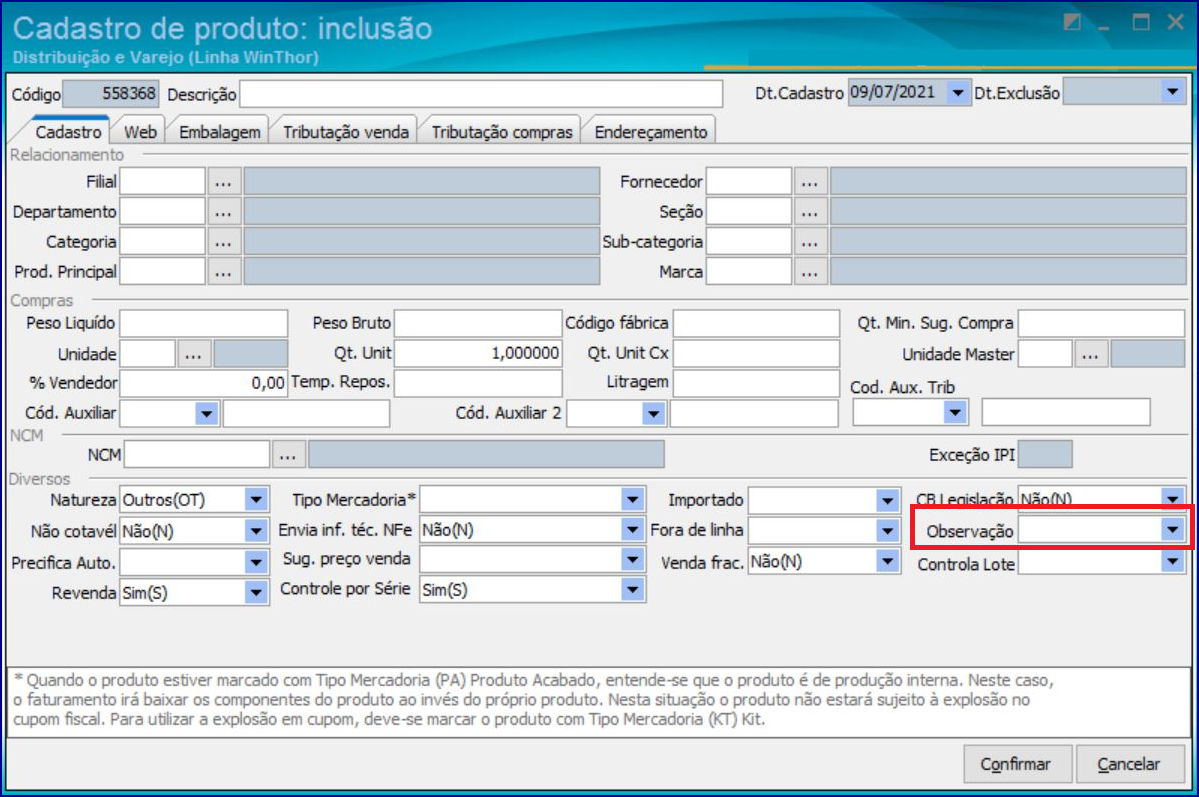Viewport: 1199px width, 797px height.
Task: Focus the Fornecedor code field
Action: click(749, 182)
